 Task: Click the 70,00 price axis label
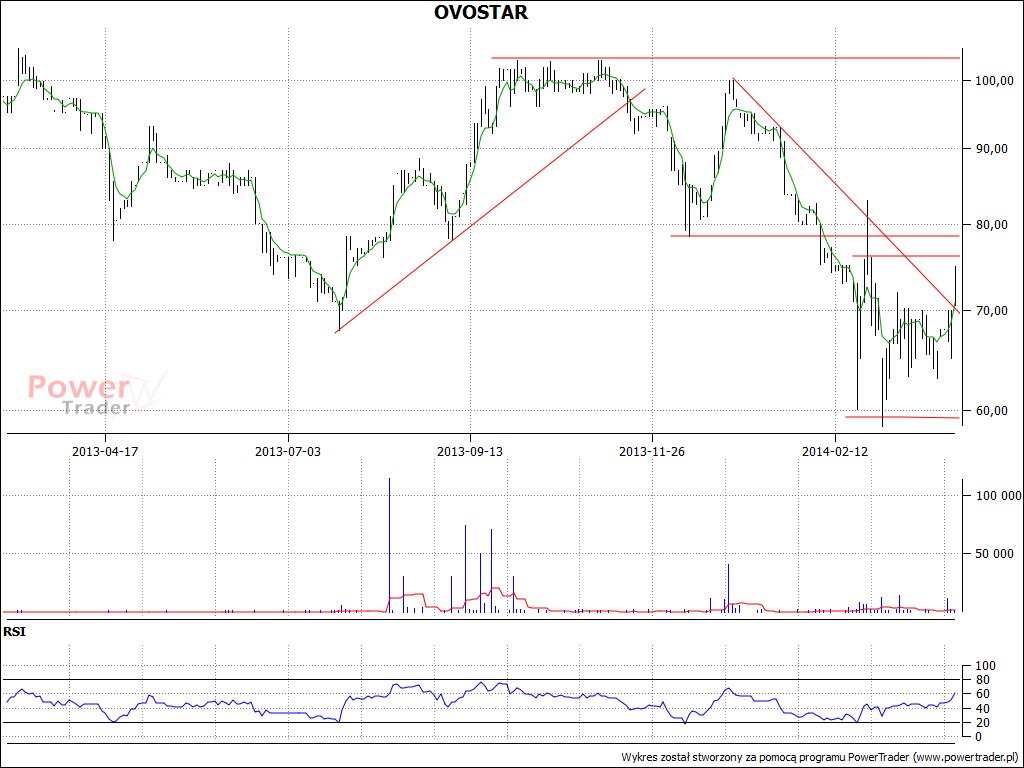[994, 311]
